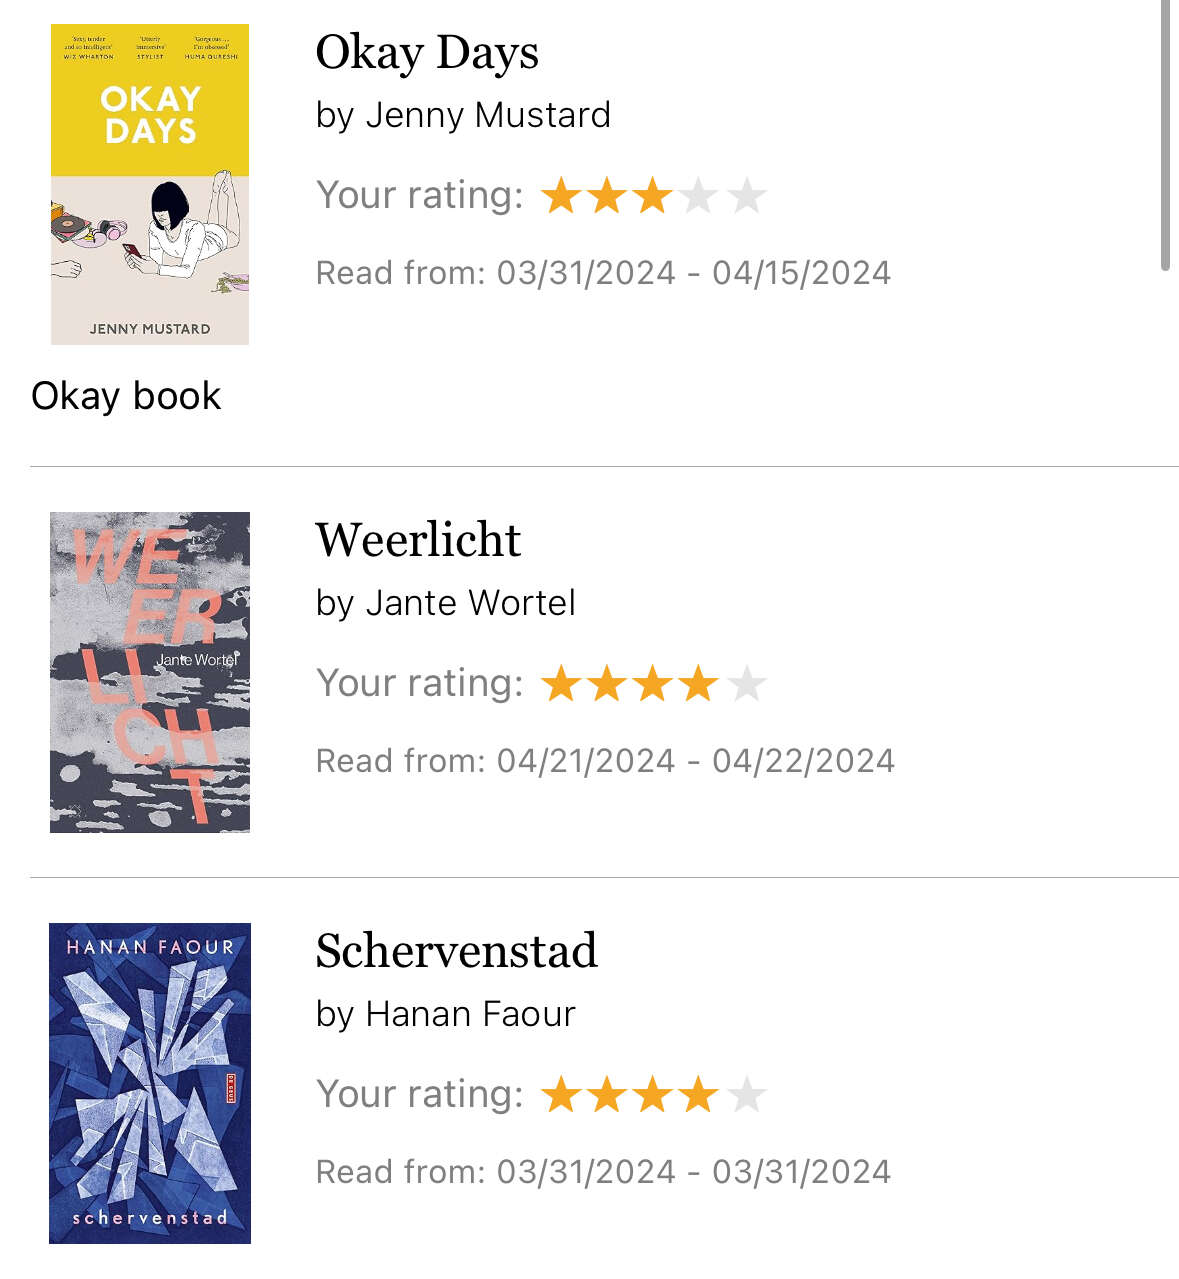1179x1279 pixels.
Task: Select the third star of Schervenstad rating
Action: coord(653,1095)
